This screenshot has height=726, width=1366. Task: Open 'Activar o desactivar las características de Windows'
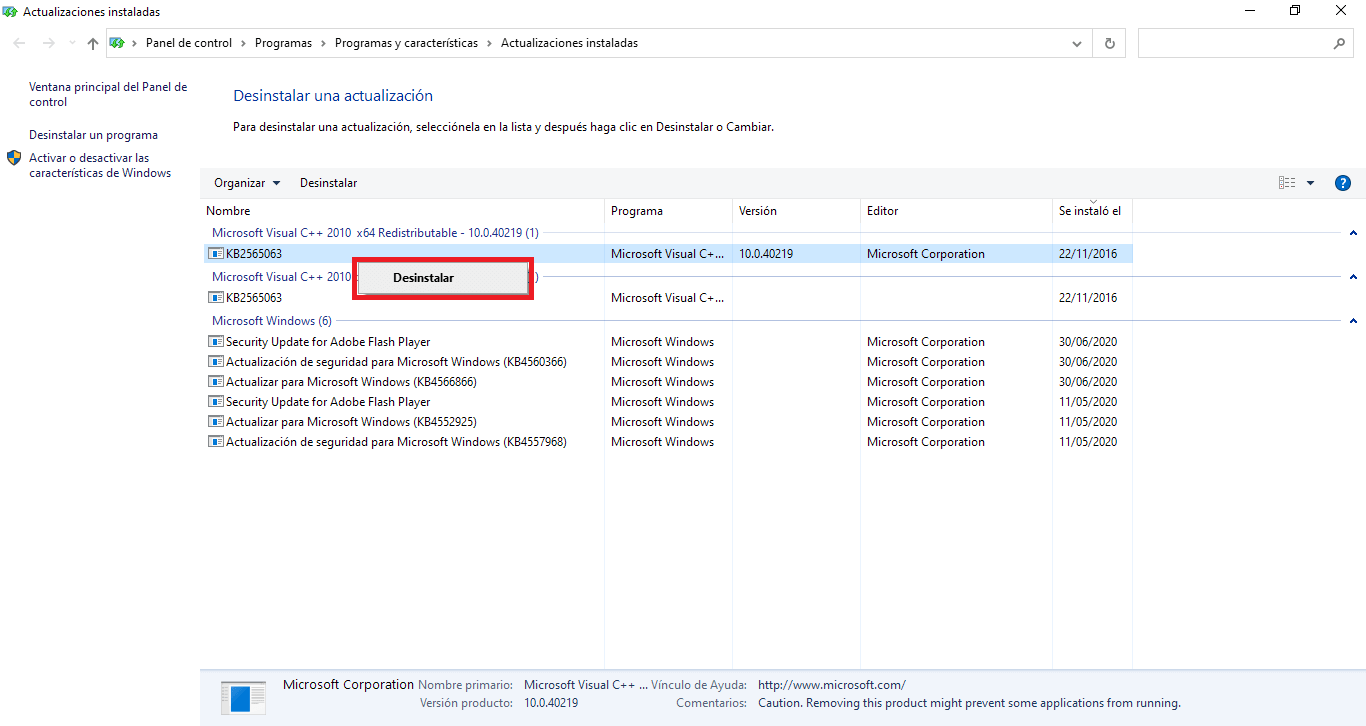click(x=100, y=166)
